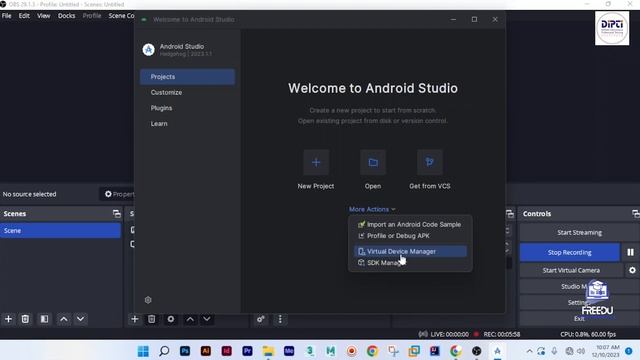Move scene up in OBS Scenes toolbar

64,319
